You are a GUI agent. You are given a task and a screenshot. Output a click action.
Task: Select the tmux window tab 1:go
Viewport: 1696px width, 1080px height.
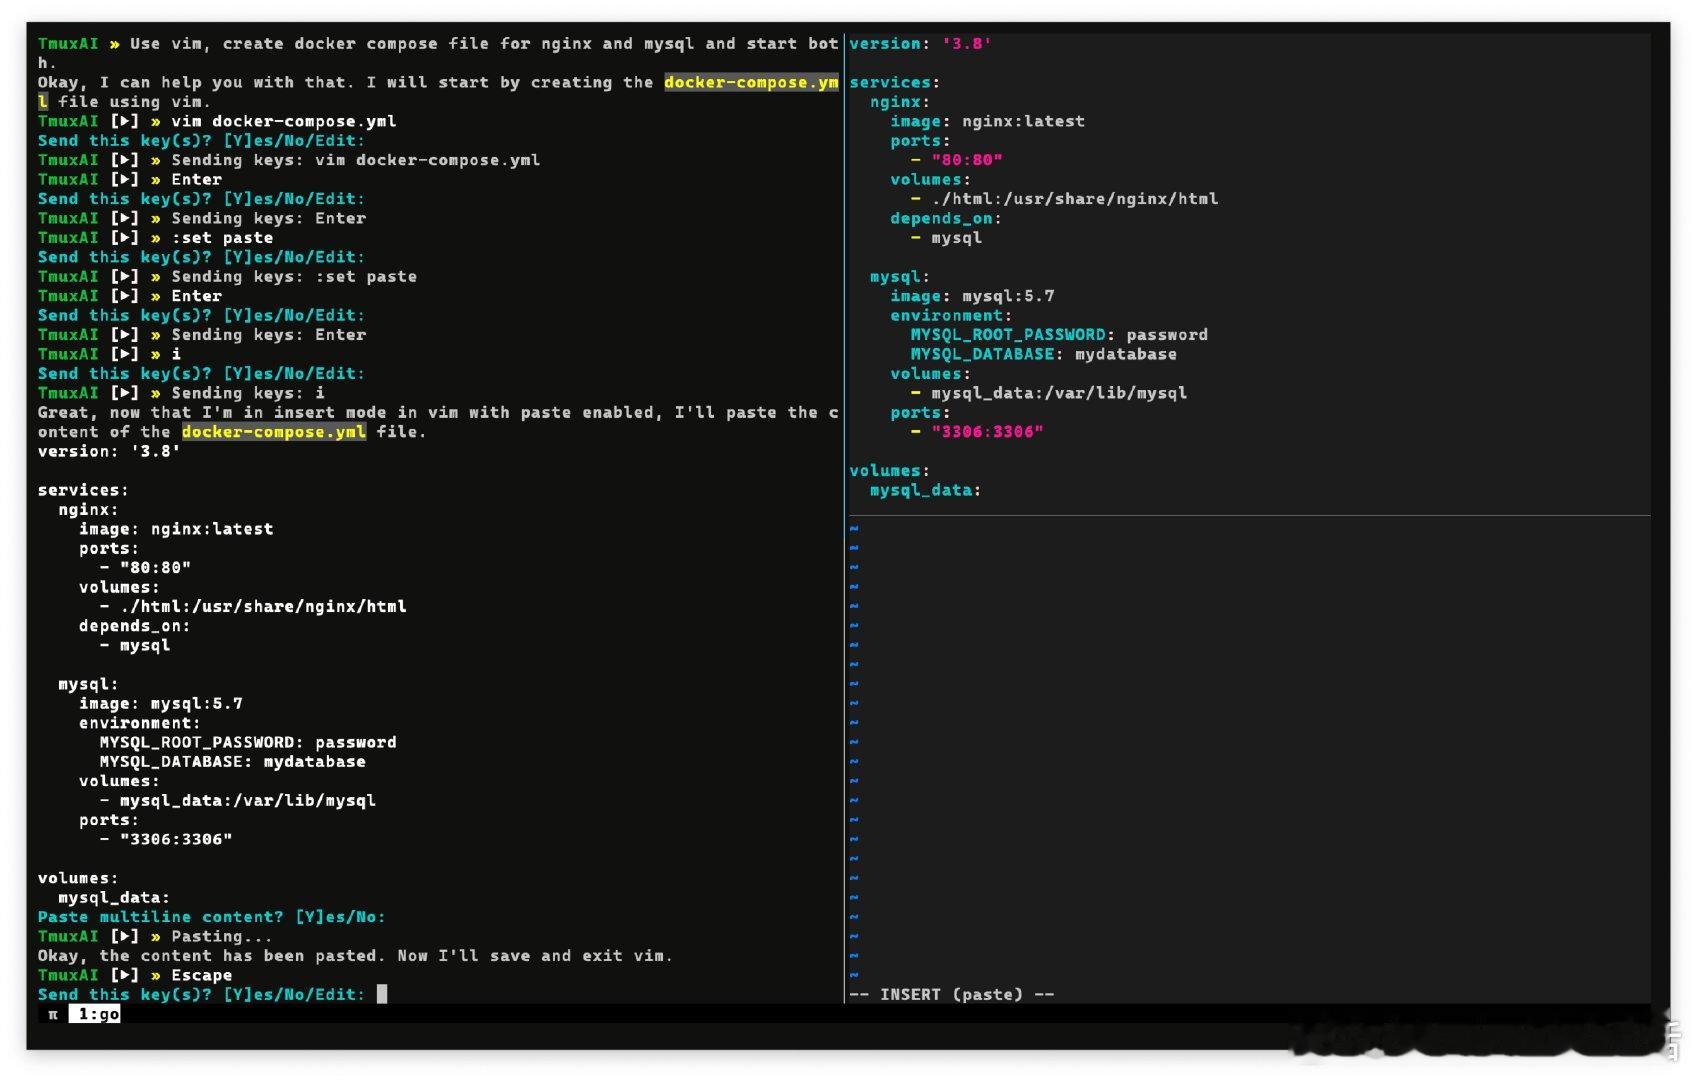coord(95,1014)
